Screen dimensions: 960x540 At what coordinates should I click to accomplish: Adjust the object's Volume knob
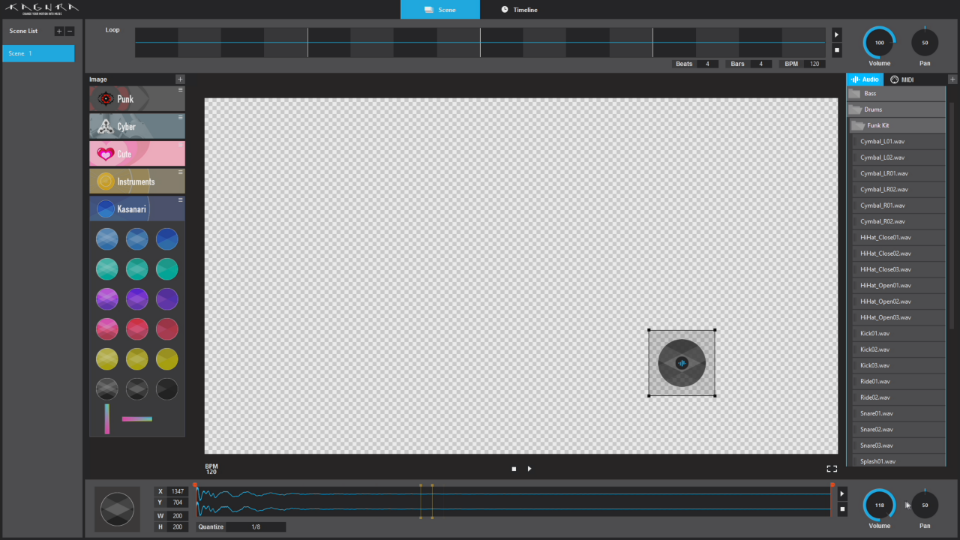pos(879,505)
